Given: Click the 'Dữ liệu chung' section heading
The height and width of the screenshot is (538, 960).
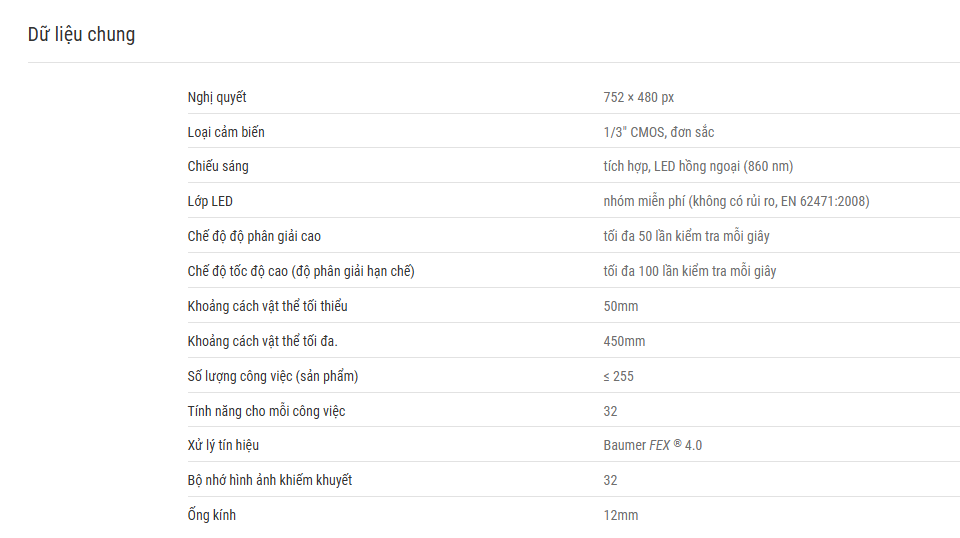Looking at the screenshot, I should [x=81, y=35].
